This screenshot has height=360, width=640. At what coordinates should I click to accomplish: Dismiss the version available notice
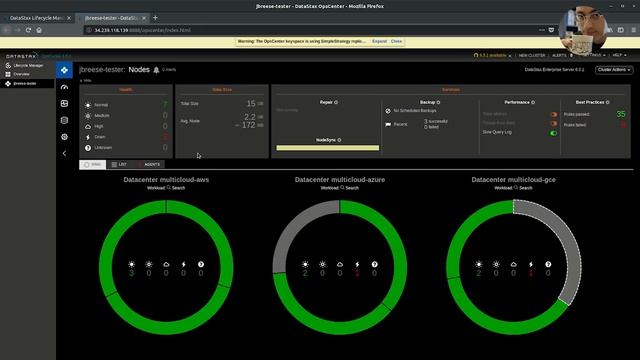click(510, 56)
